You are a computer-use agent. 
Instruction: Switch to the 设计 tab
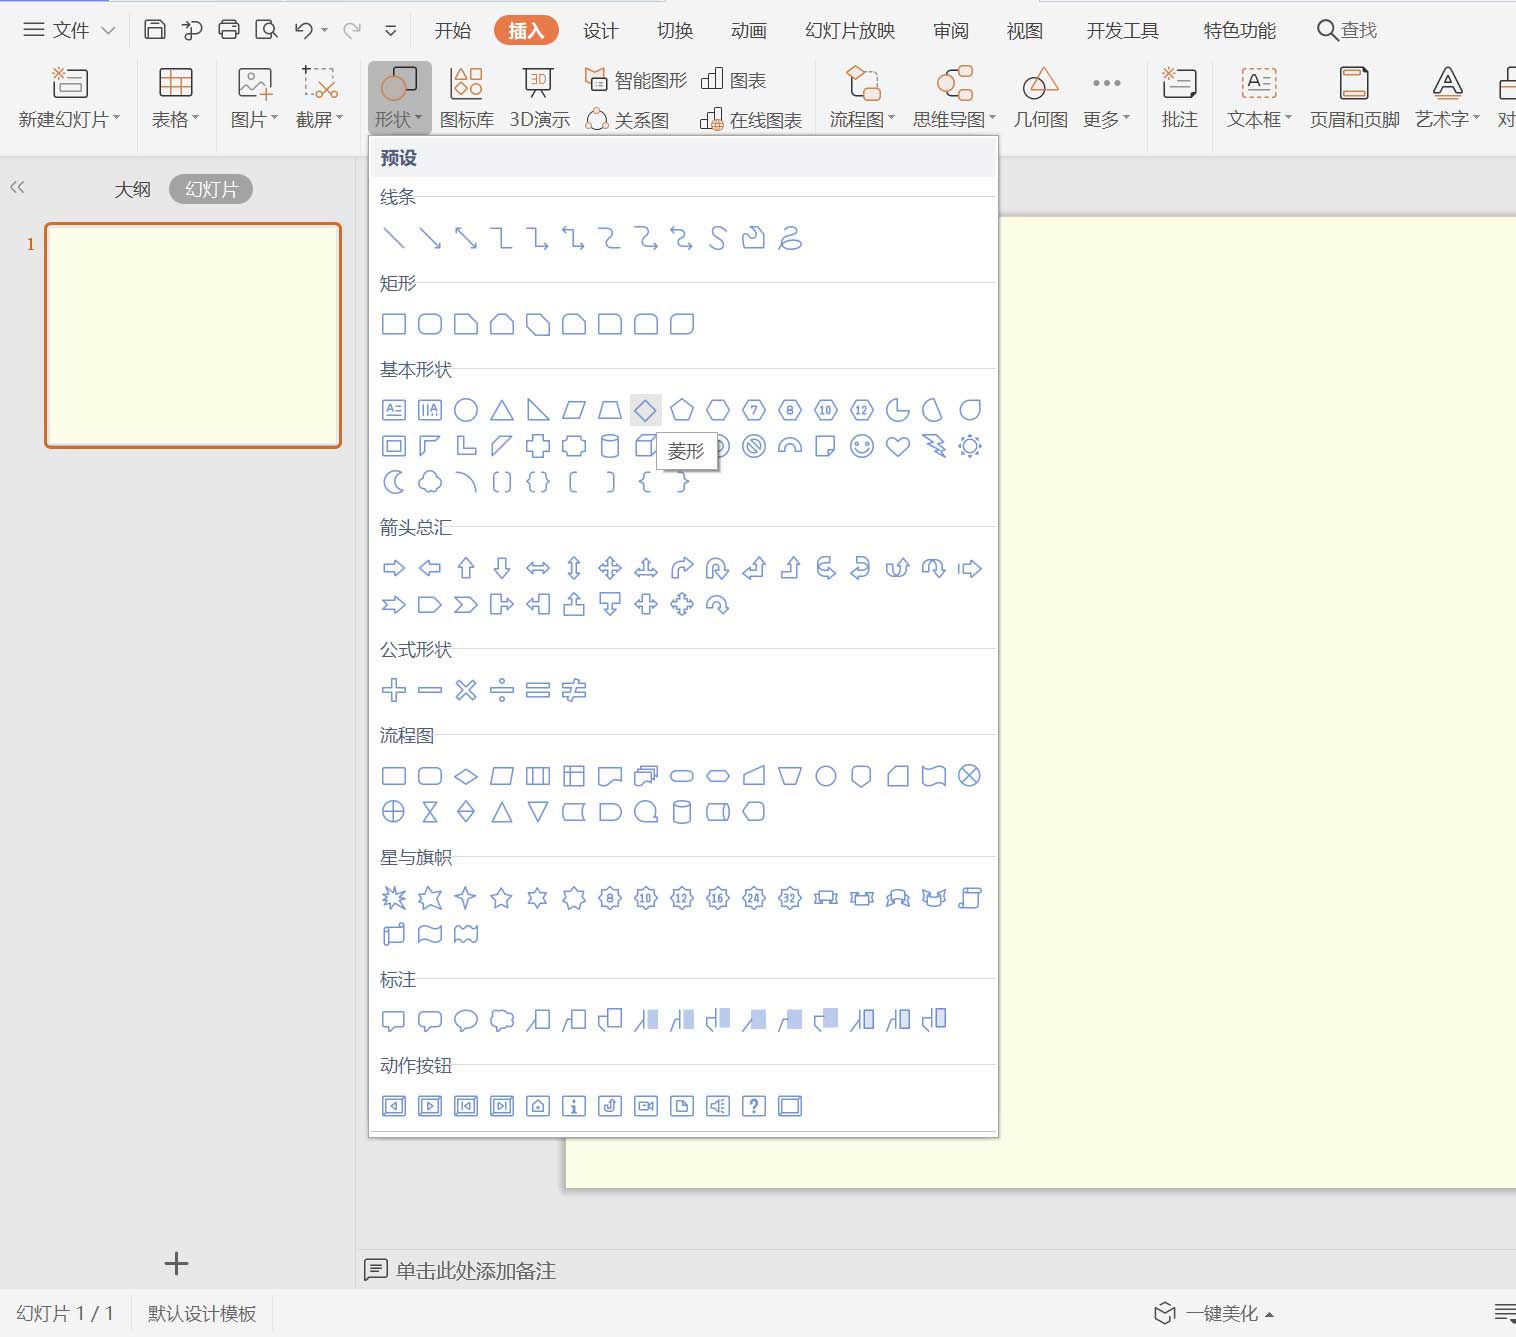click(x=600, y=30)
